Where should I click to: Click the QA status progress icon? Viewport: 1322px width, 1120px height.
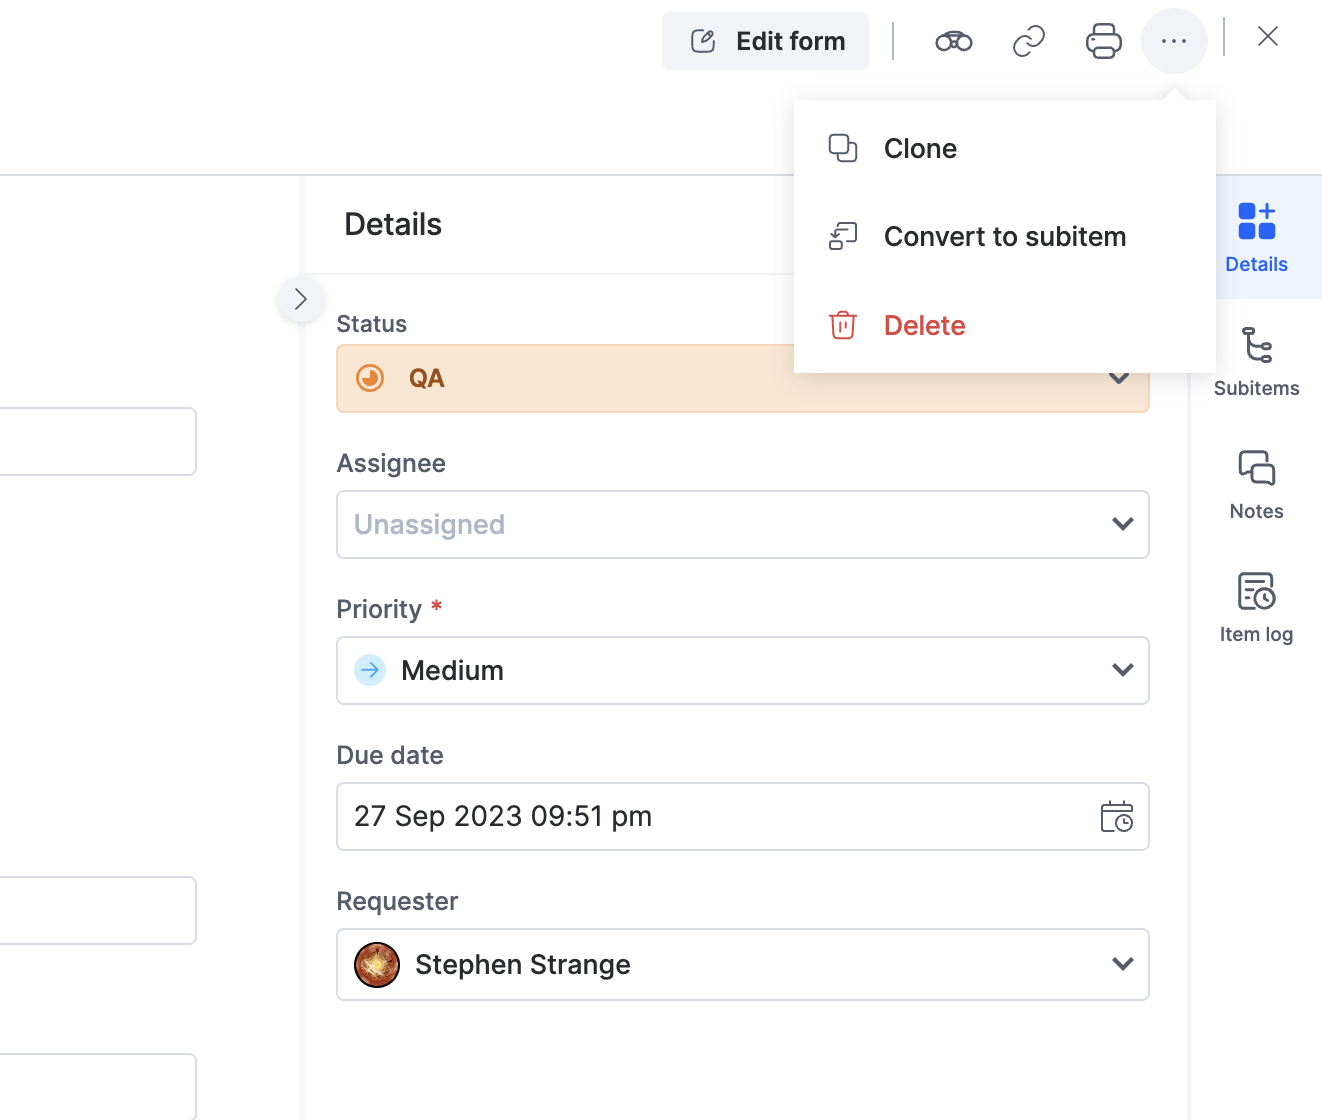click(370, 378)
